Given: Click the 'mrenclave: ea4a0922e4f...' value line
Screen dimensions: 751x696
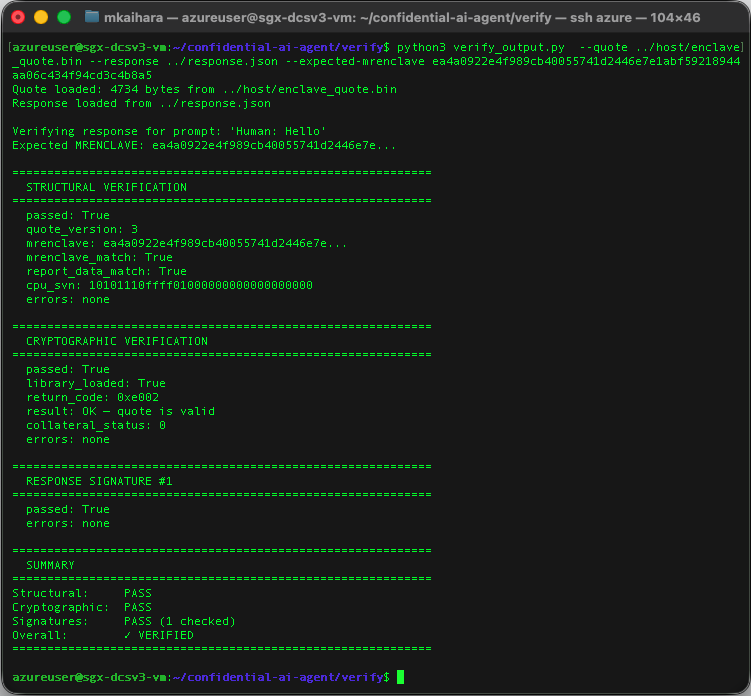Looking at the screenshot, I should tap(186, 243).
